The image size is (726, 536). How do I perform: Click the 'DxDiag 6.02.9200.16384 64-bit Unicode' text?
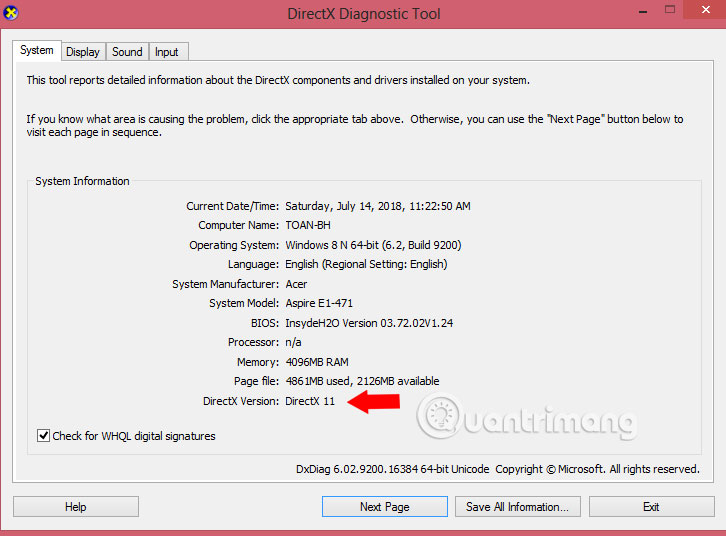click(x=393, y=469)
